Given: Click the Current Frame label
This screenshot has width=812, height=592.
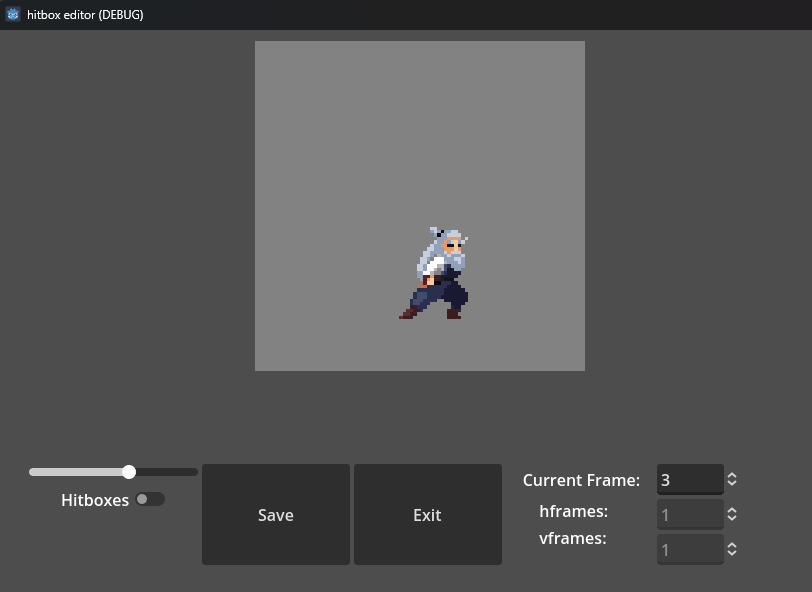Looking at the screenshot, I should tap(581, 480).
